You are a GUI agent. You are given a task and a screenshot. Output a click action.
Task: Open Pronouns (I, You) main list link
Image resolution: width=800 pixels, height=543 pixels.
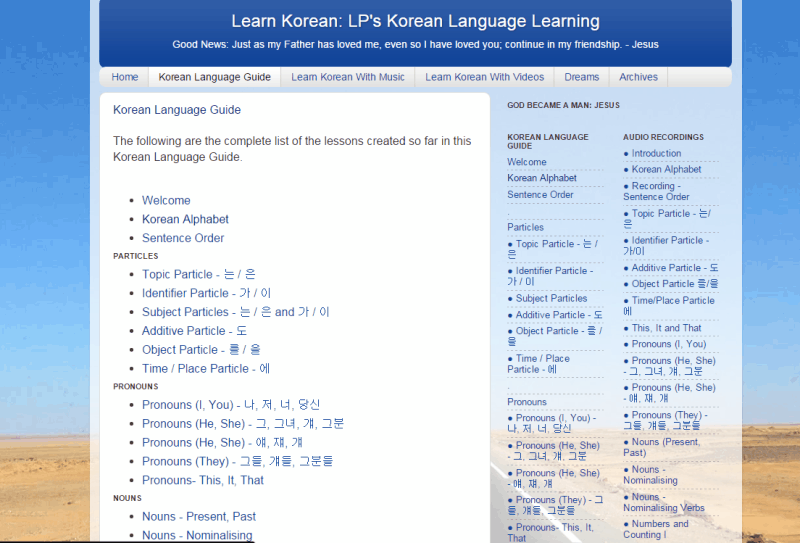click(x=231, y=405)
